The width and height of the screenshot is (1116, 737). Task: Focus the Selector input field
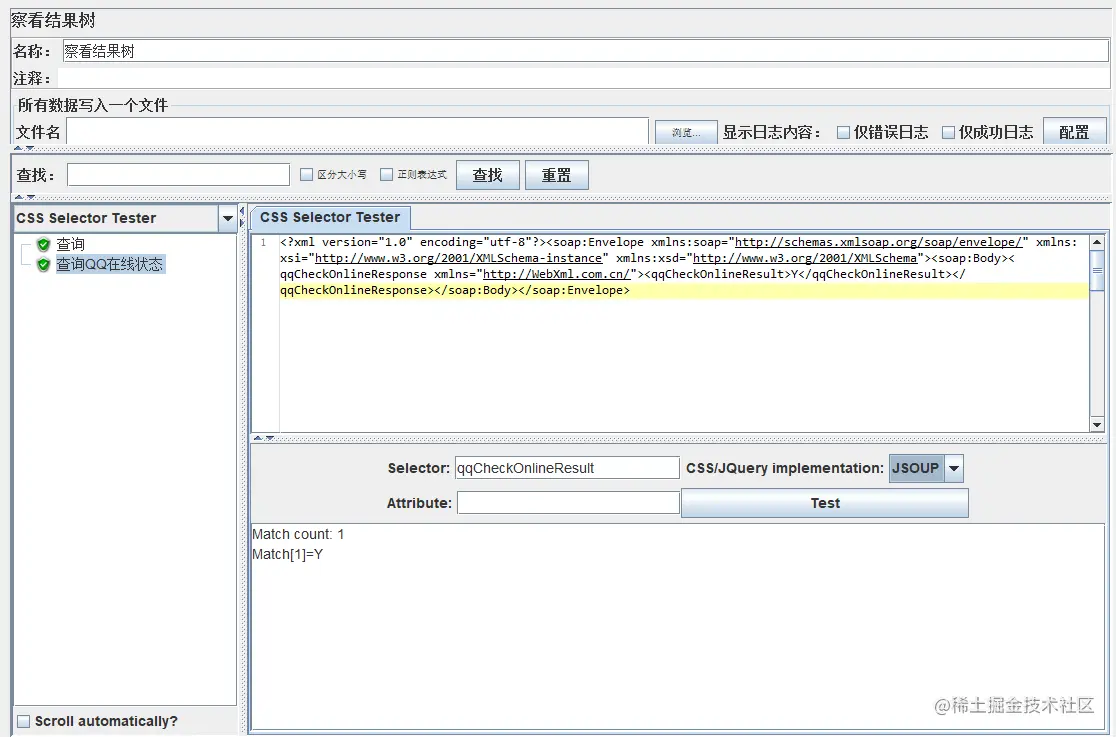[567, 468]
